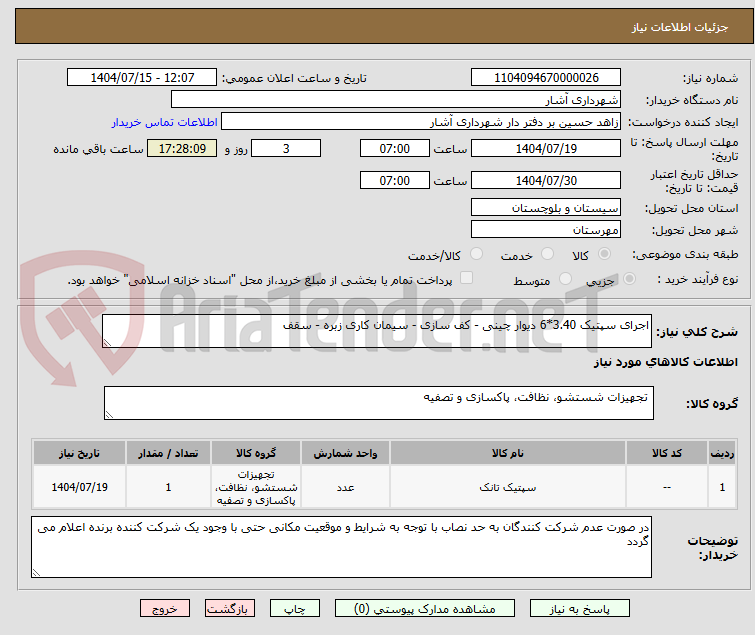The width and height of the screenshot is (755, 635).
Task: Click the پاسخ به نیاز button
Action: click(x=580, y=609)
